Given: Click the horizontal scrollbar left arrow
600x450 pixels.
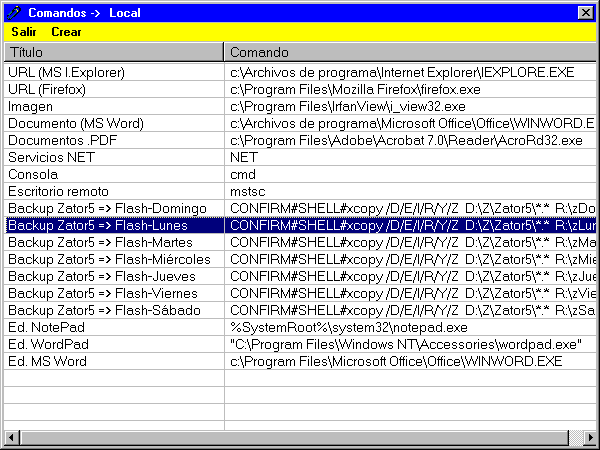Looking at the screenshot, I should [11, 438].
